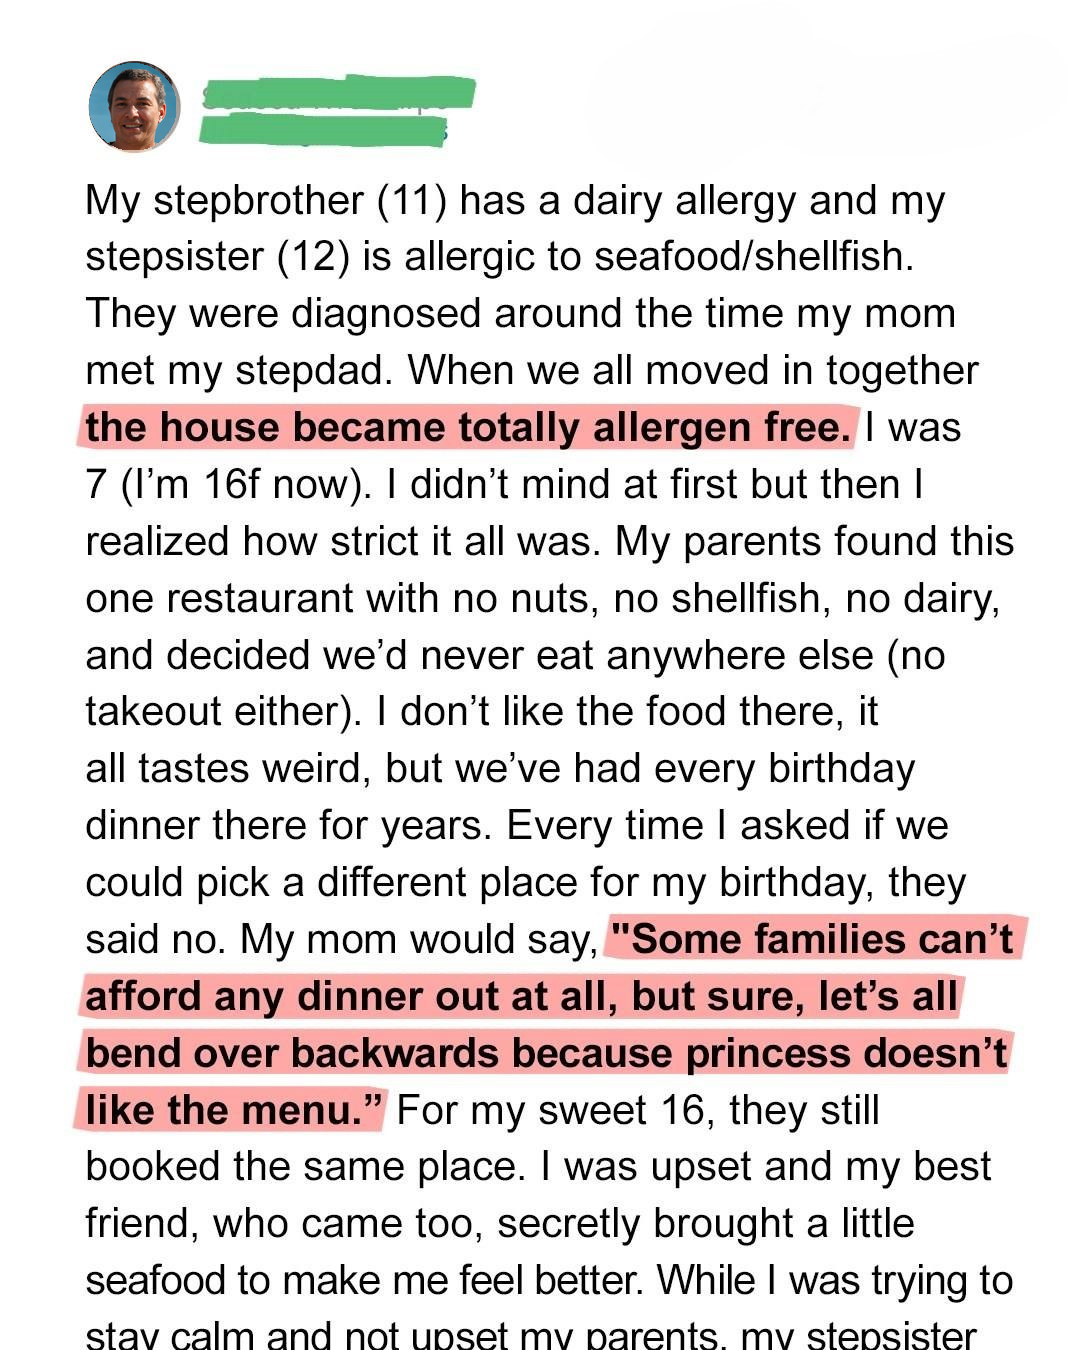Click the poster's profile photo avatar
Screen dimensions: 1080x1350
[134, 107]
